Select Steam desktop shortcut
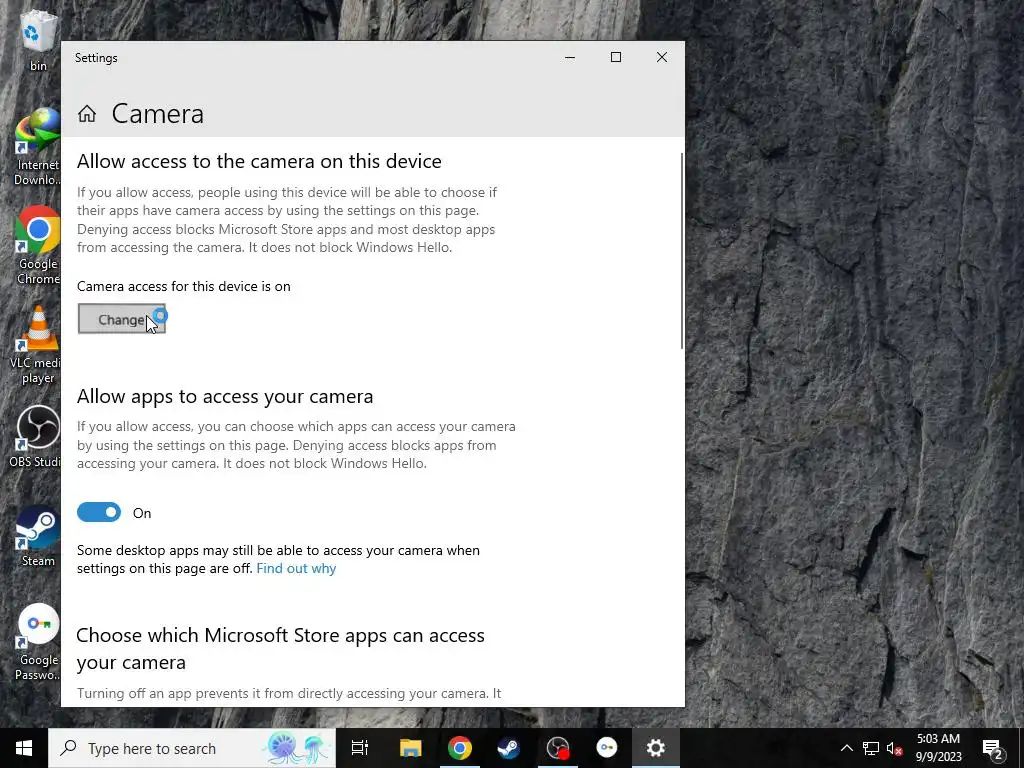This screenshot has width=1024, height=768. (x=38, y=537)
